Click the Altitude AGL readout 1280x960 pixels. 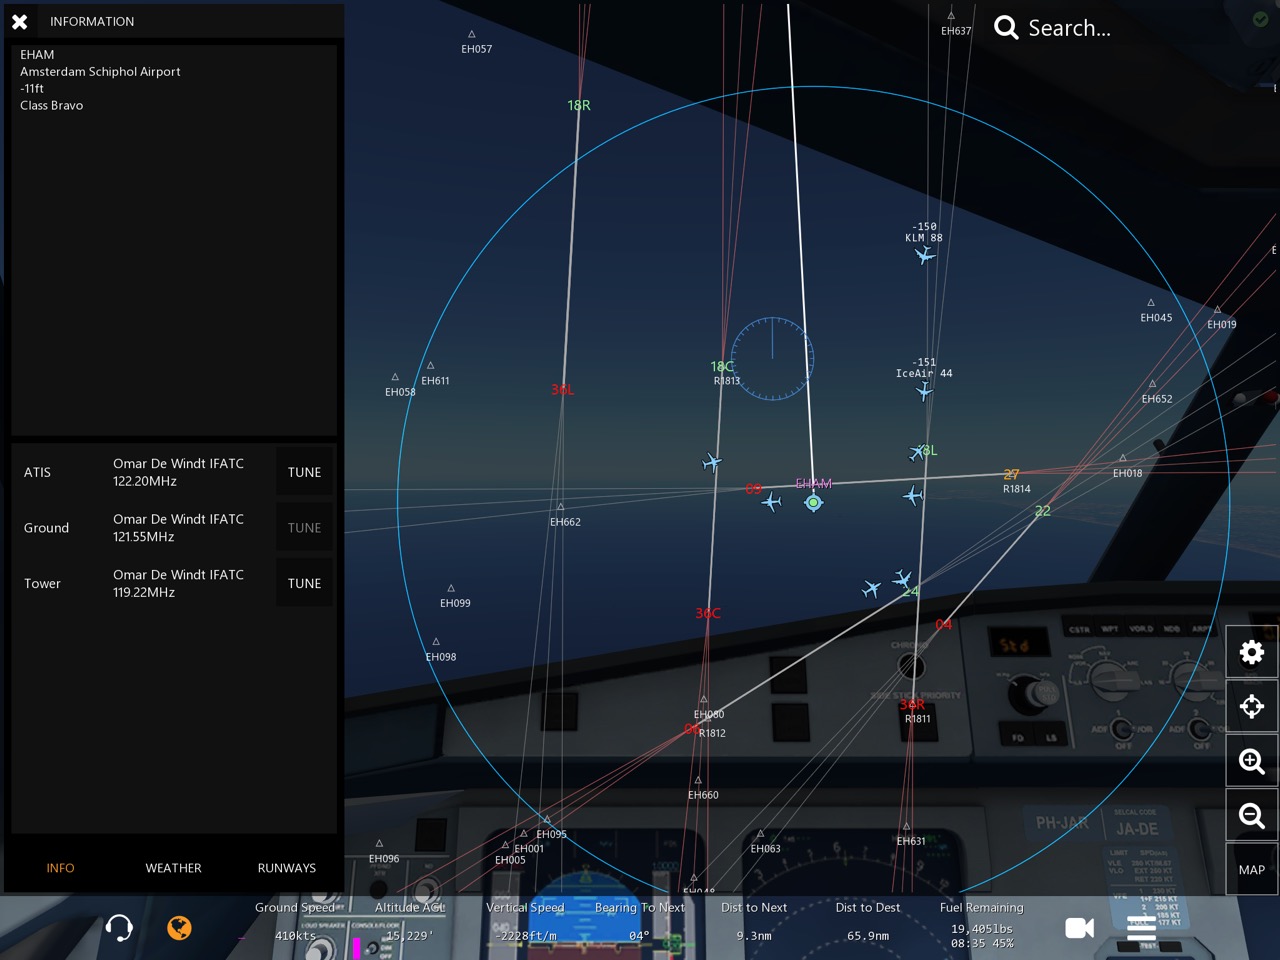(x=410, y=921)
